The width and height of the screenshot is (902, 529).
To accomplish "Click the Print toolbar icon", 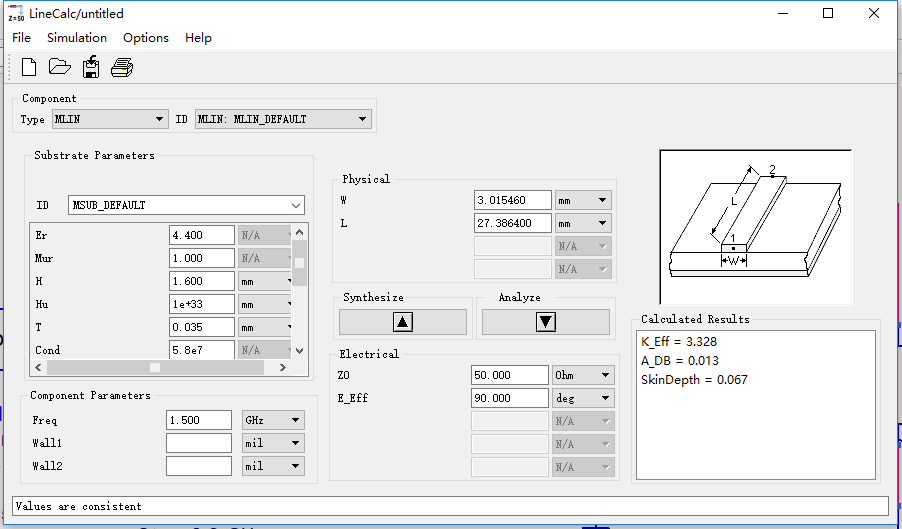I will coord(122,68).
